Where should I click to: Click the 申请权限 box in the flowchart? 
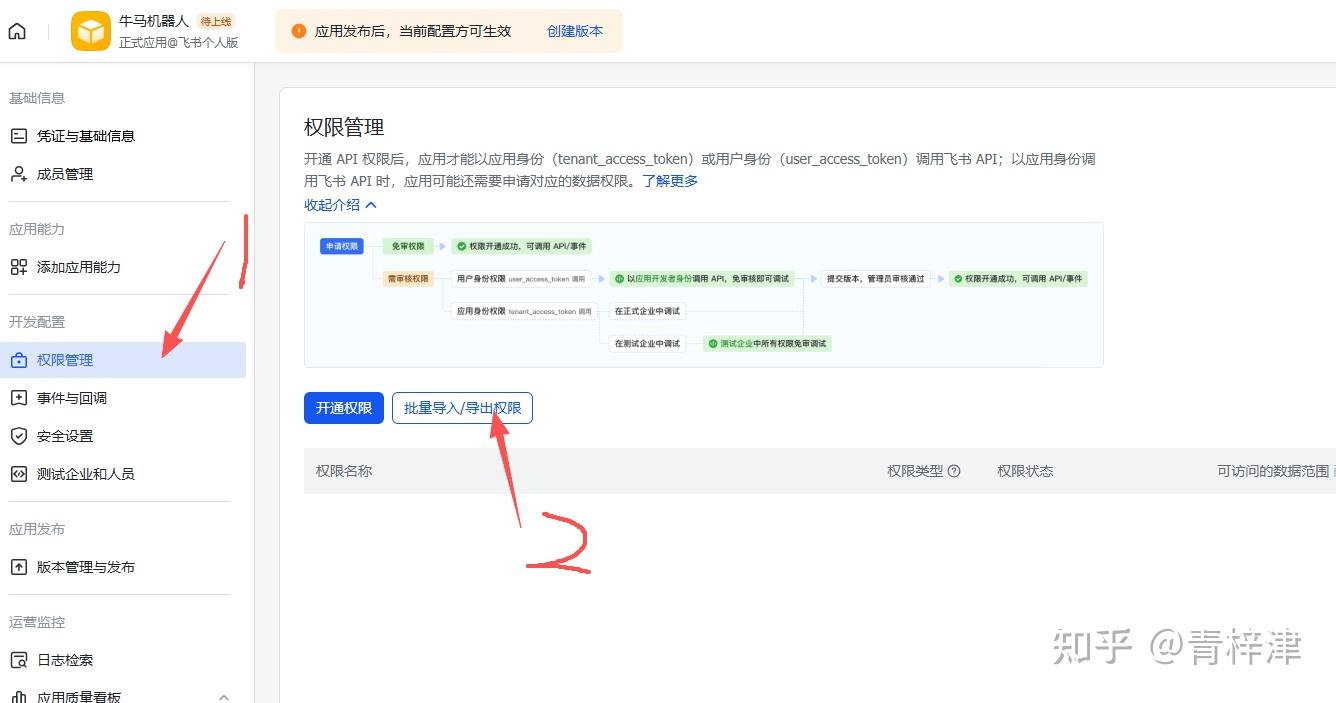click(342, 246)
